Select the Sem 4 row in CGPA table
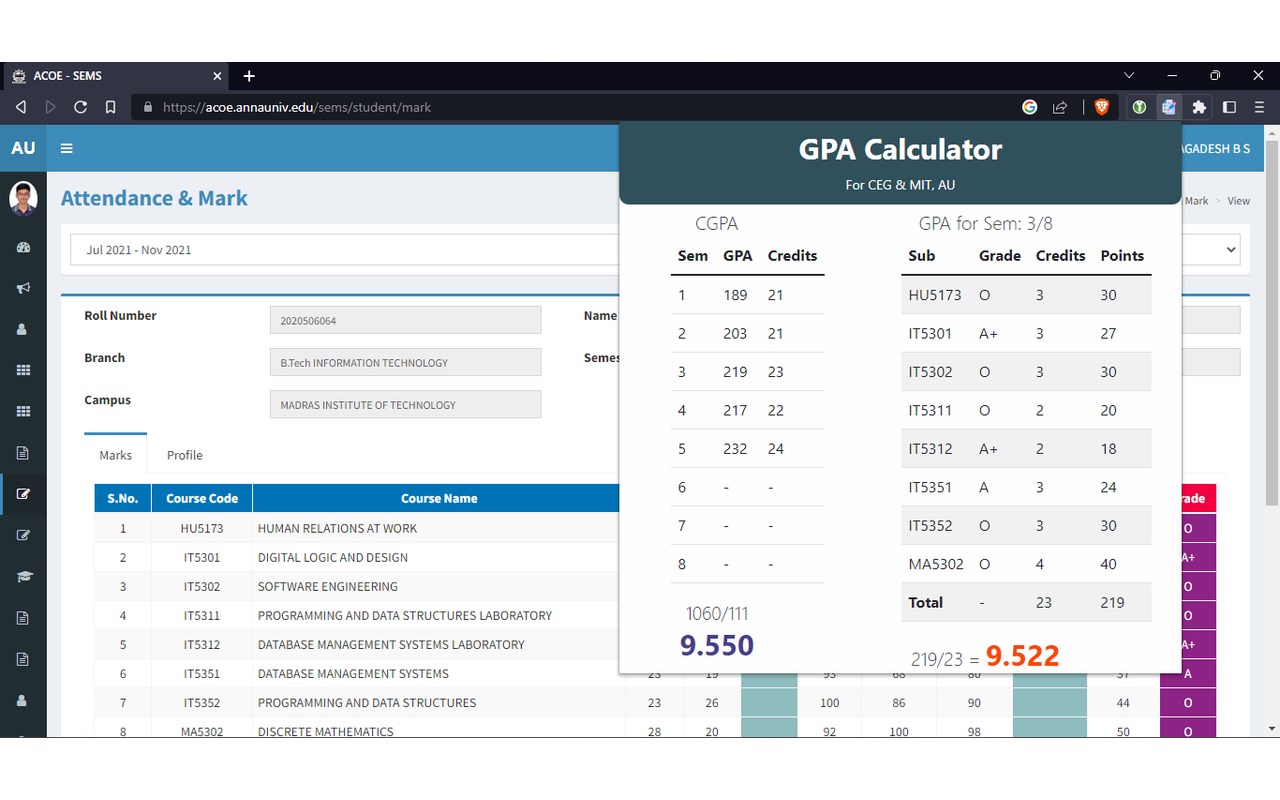 [x=747, y=410]
